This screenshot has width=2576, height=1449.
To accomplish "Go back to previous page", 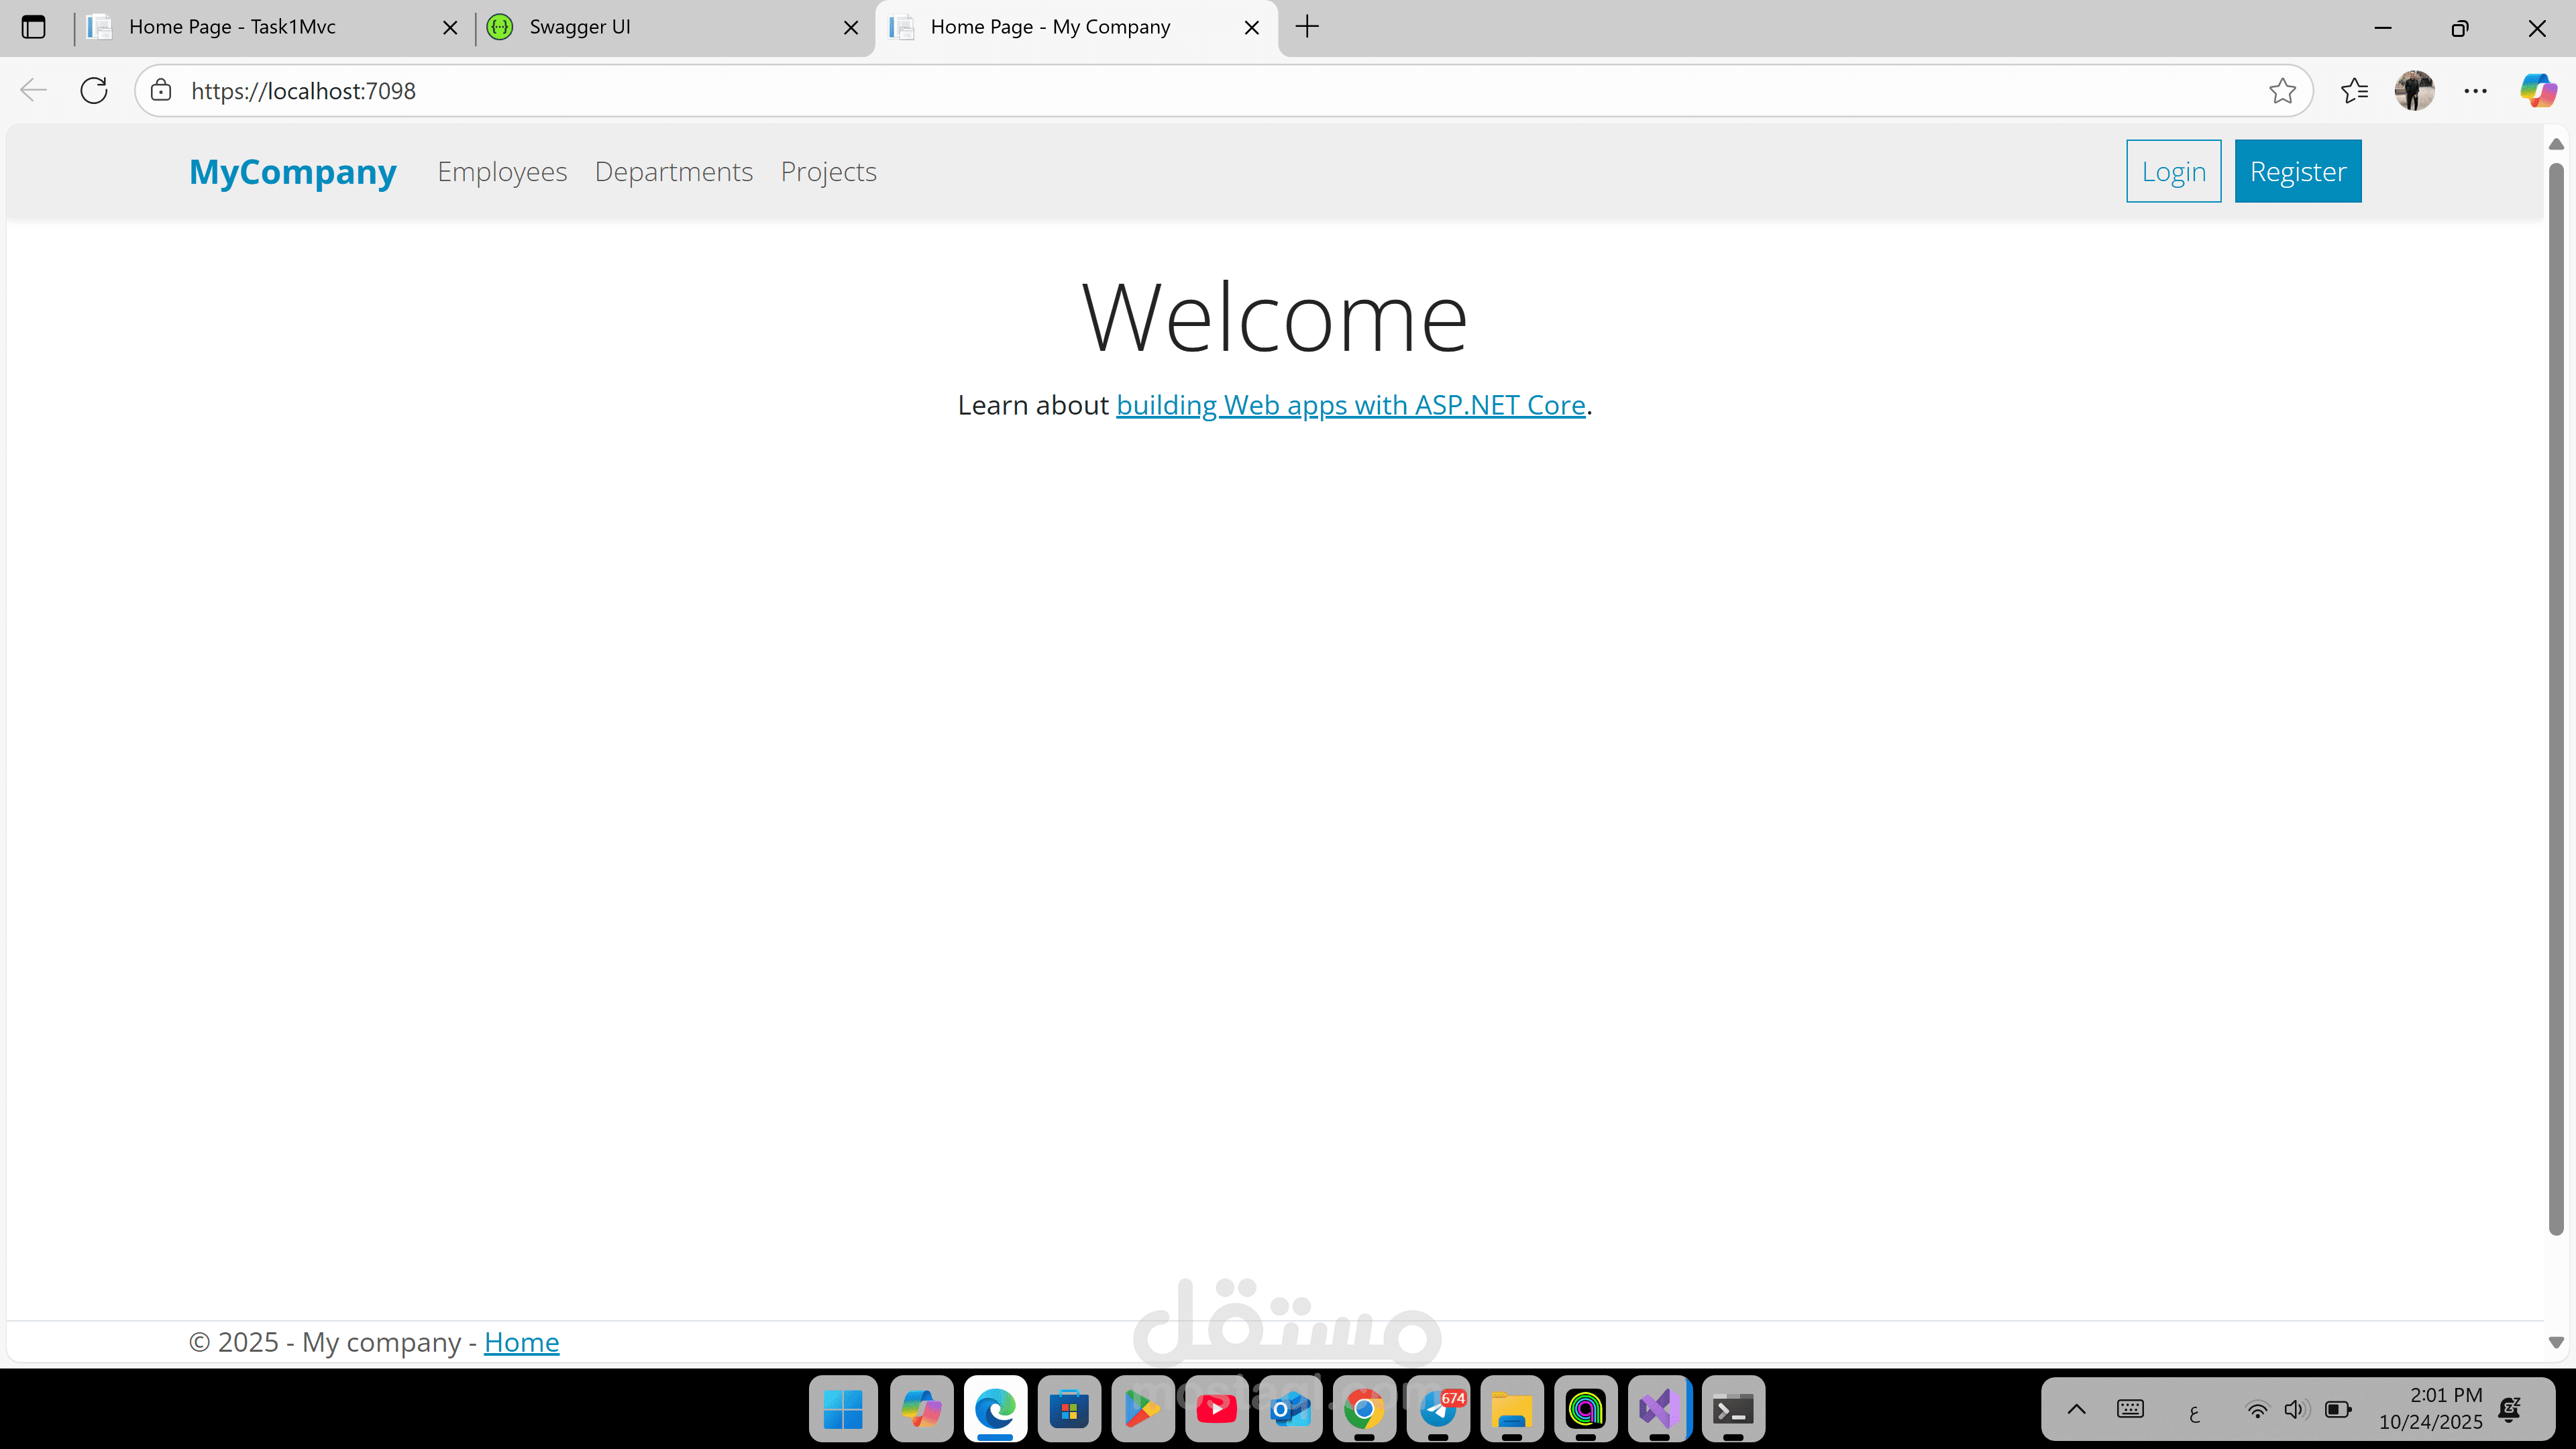I will point(33,91).
